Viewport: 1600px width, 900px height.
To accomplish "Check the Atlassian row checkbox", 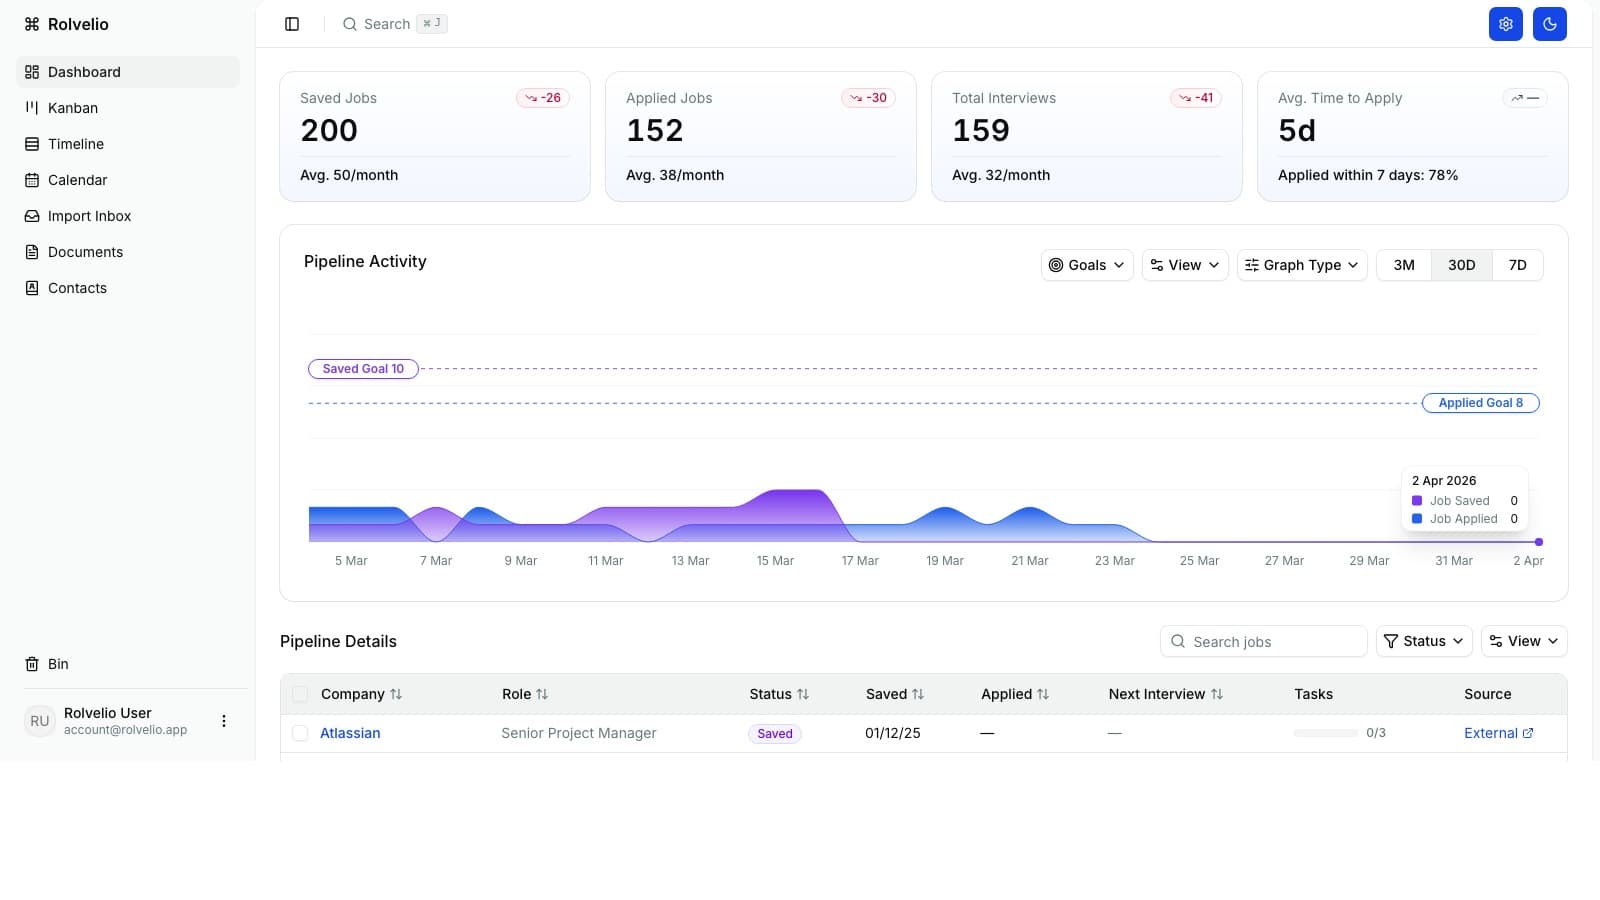I will (x=300, y=733).
